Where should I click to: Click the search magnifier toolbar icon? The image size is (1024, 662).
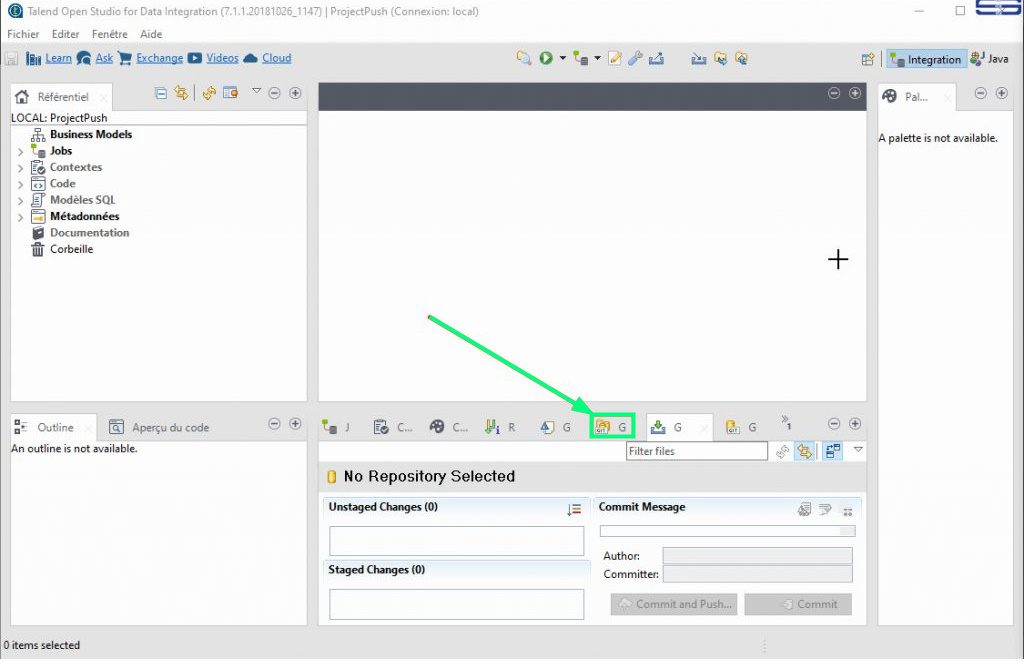pos(523,58)
